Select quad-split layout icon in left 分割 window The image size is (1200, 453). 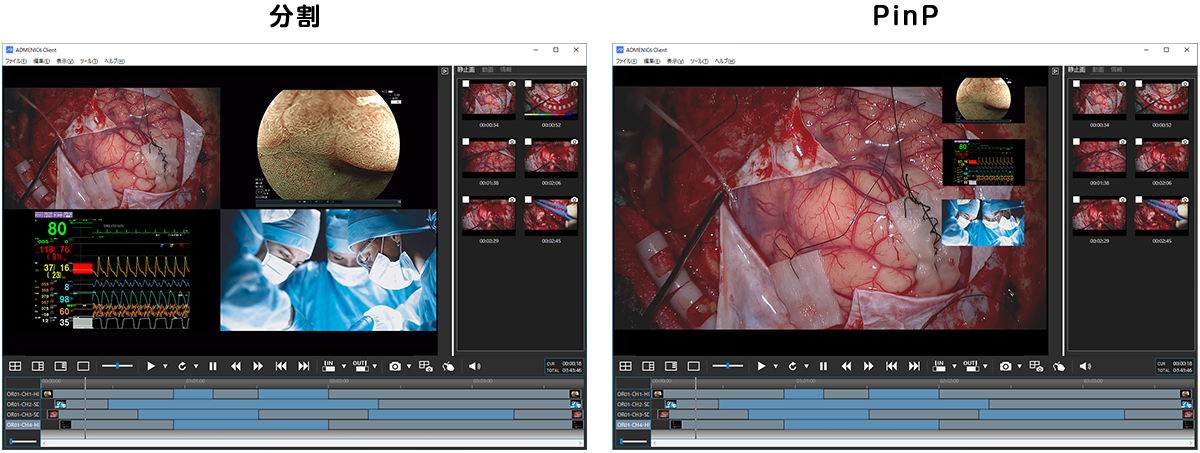15,367
